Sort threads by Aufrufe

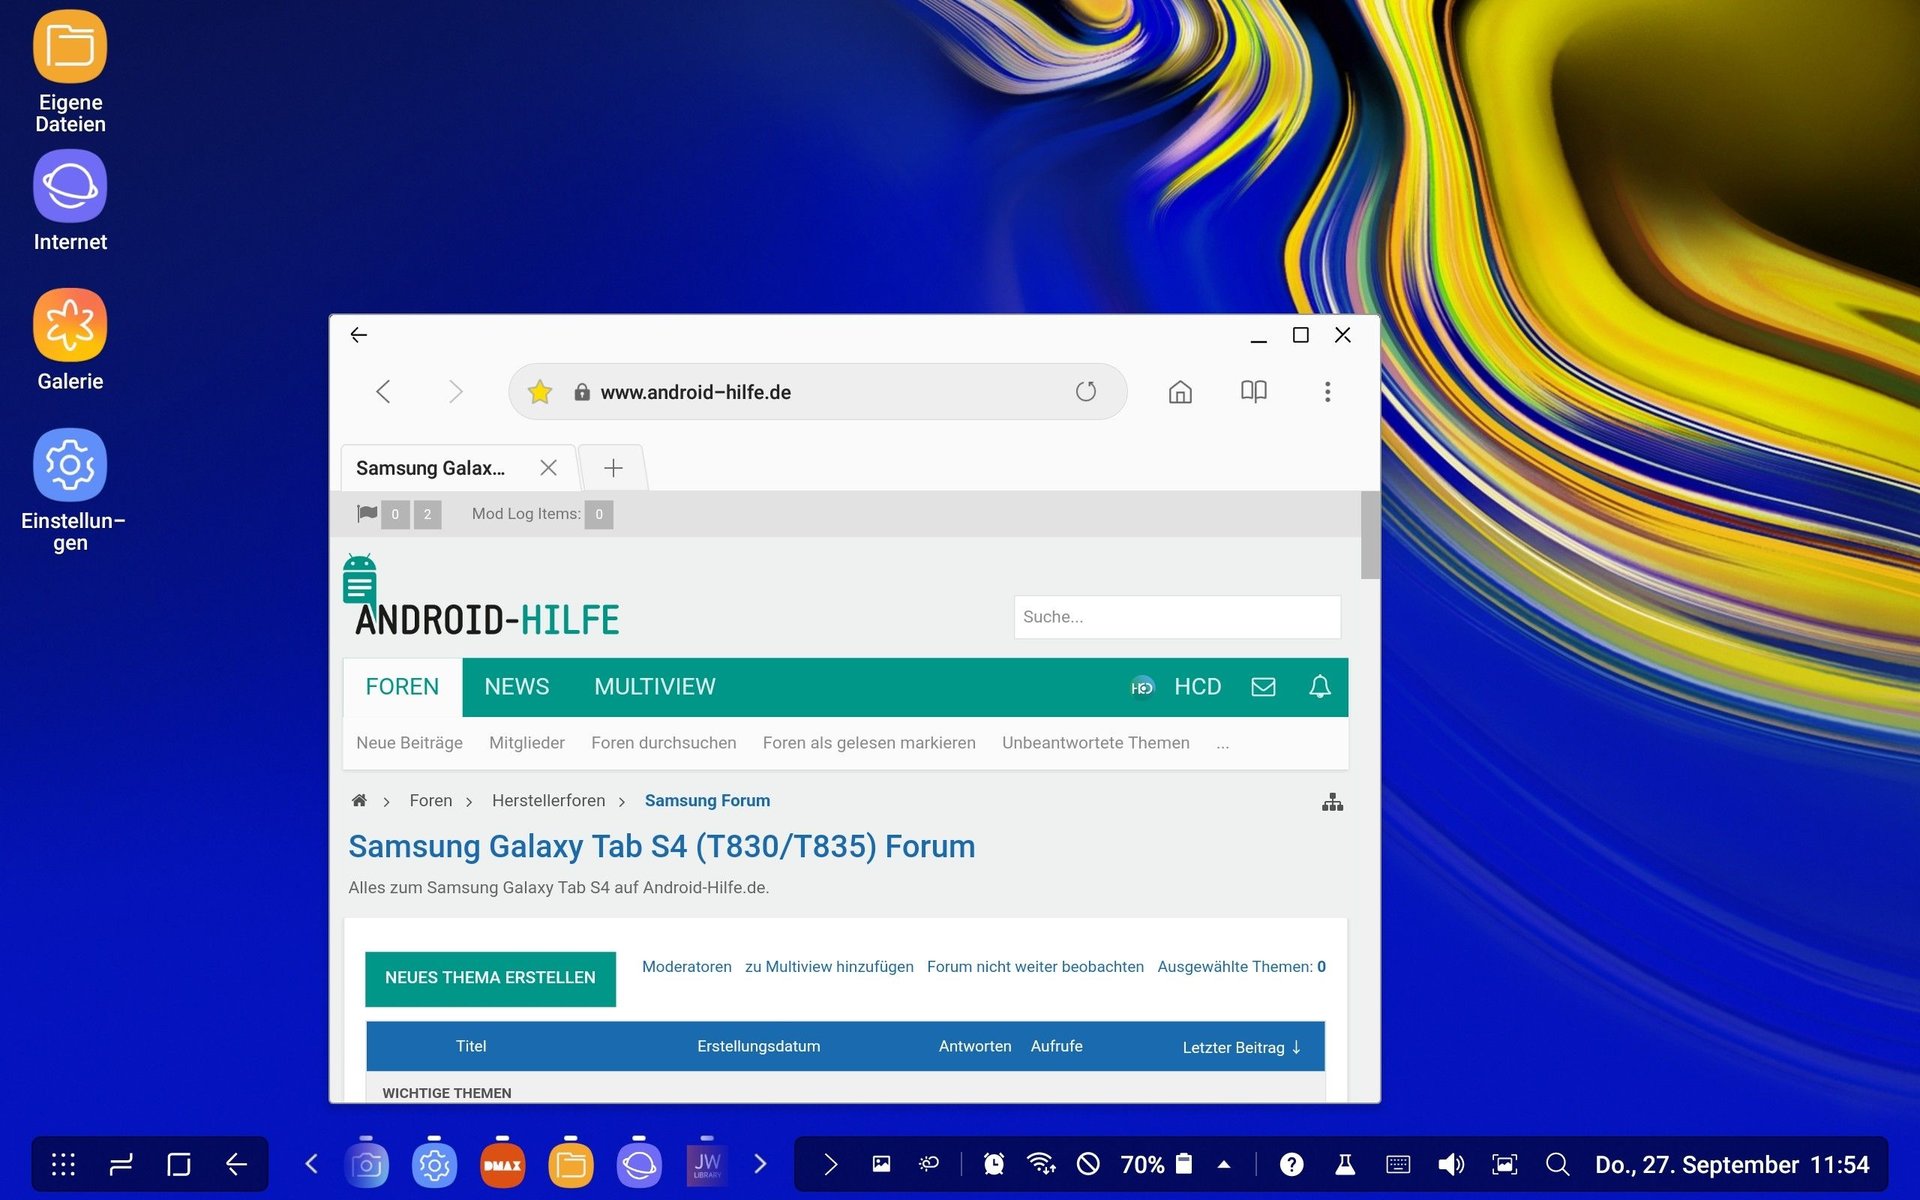tap(1056, 1046)
